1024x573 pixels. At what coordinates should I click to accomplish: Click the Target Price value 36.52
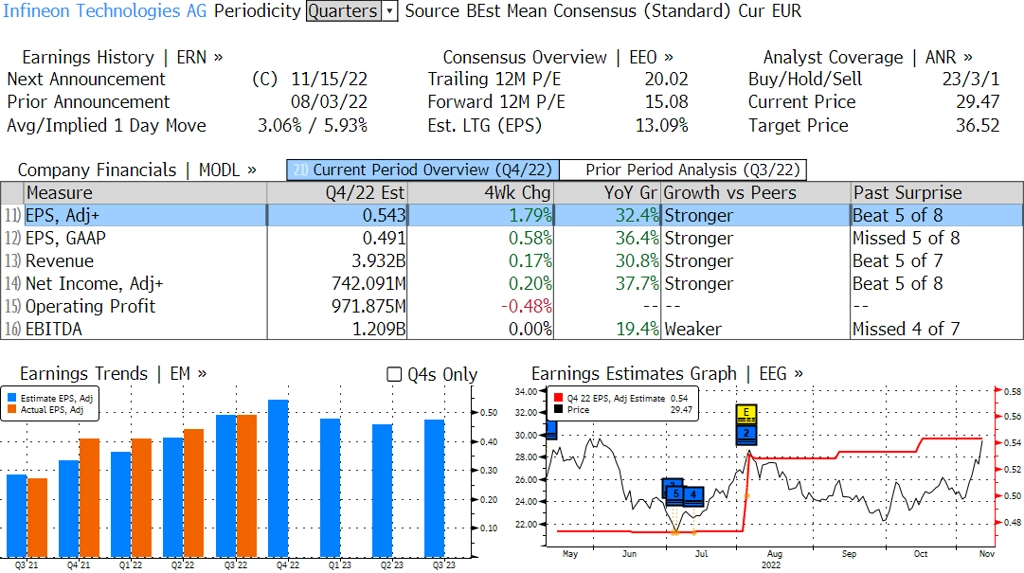(978, 125)
